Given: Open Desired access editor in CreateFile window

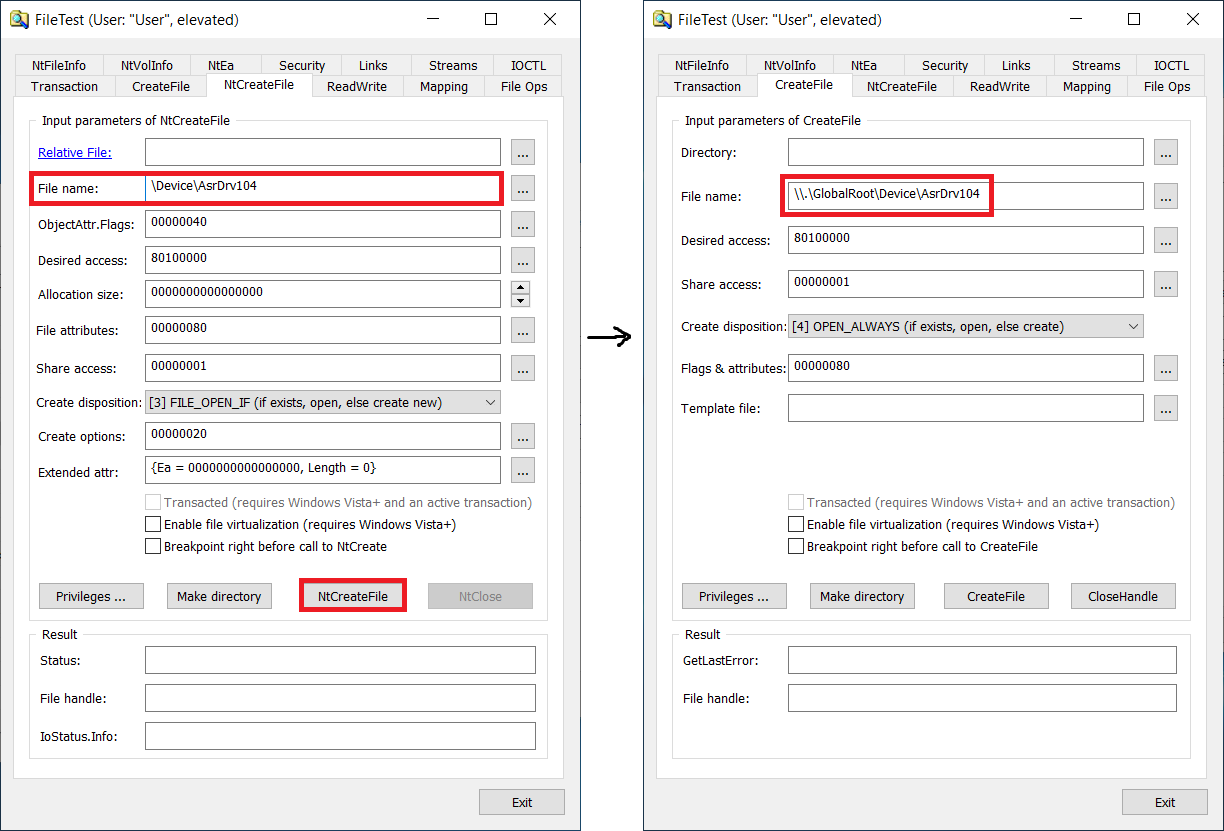Looking at the screenshot, I should [1166, 240].
